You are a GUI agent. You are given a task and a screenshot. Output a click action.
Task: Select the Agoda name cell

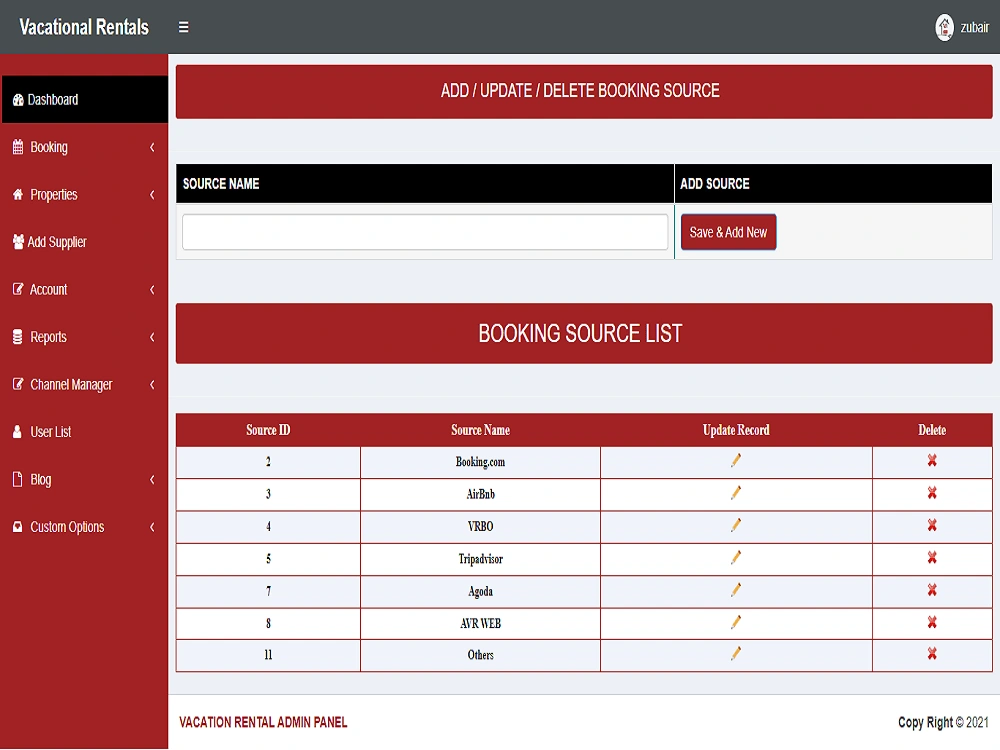(480, 591)
